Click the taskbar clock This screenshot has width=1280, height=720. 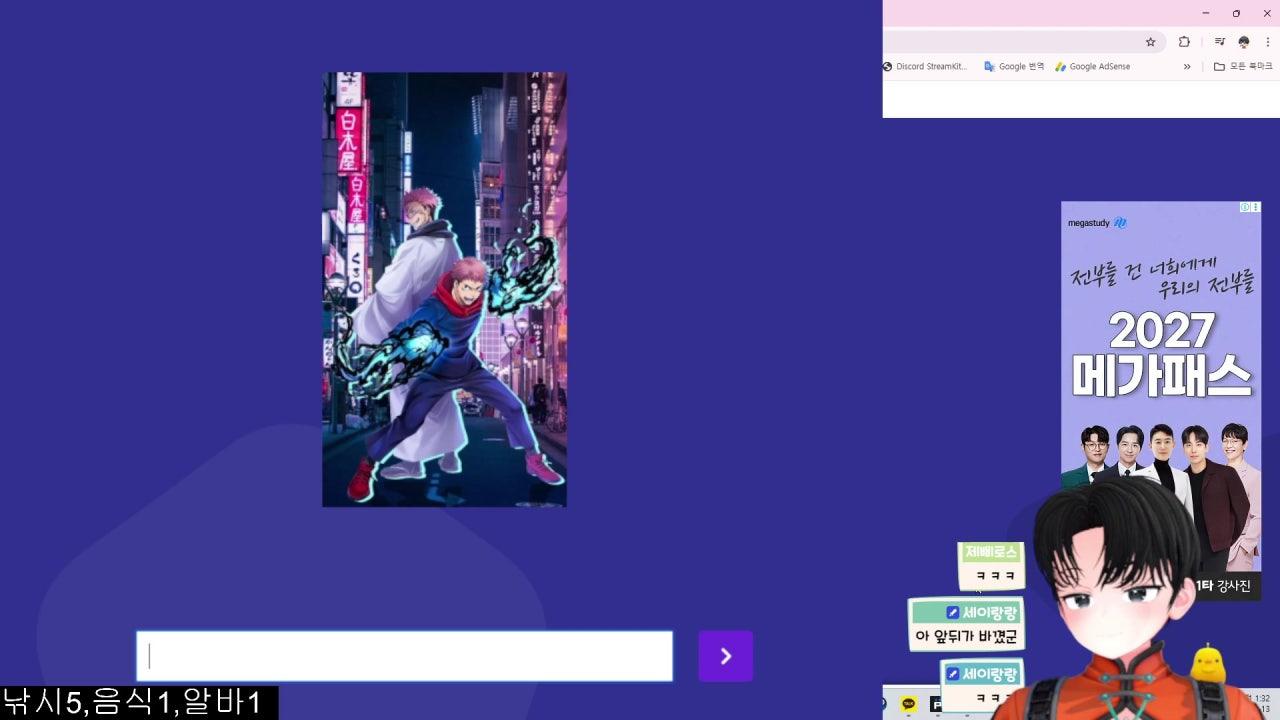click(x=1261, y=703)
